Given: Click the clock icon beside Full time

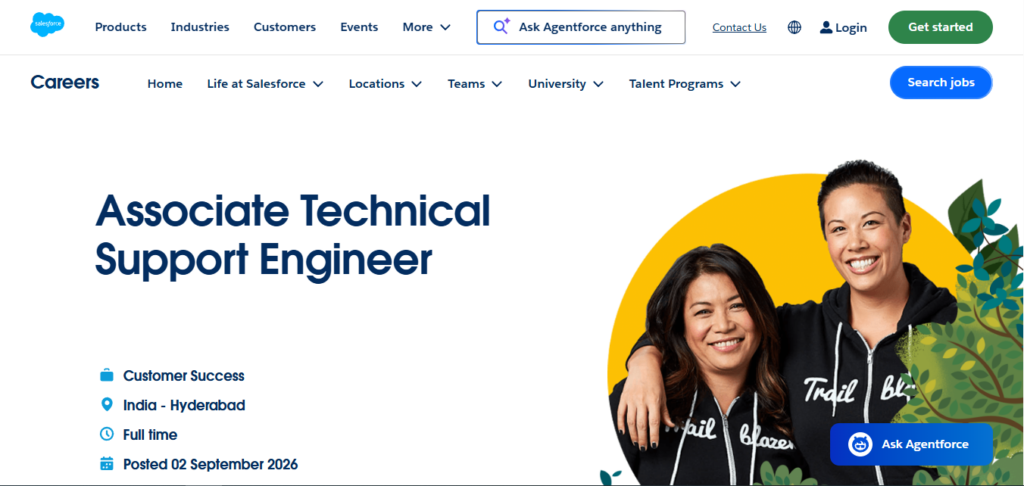Looking at the screenshot, I should click(x=106, y=434).
